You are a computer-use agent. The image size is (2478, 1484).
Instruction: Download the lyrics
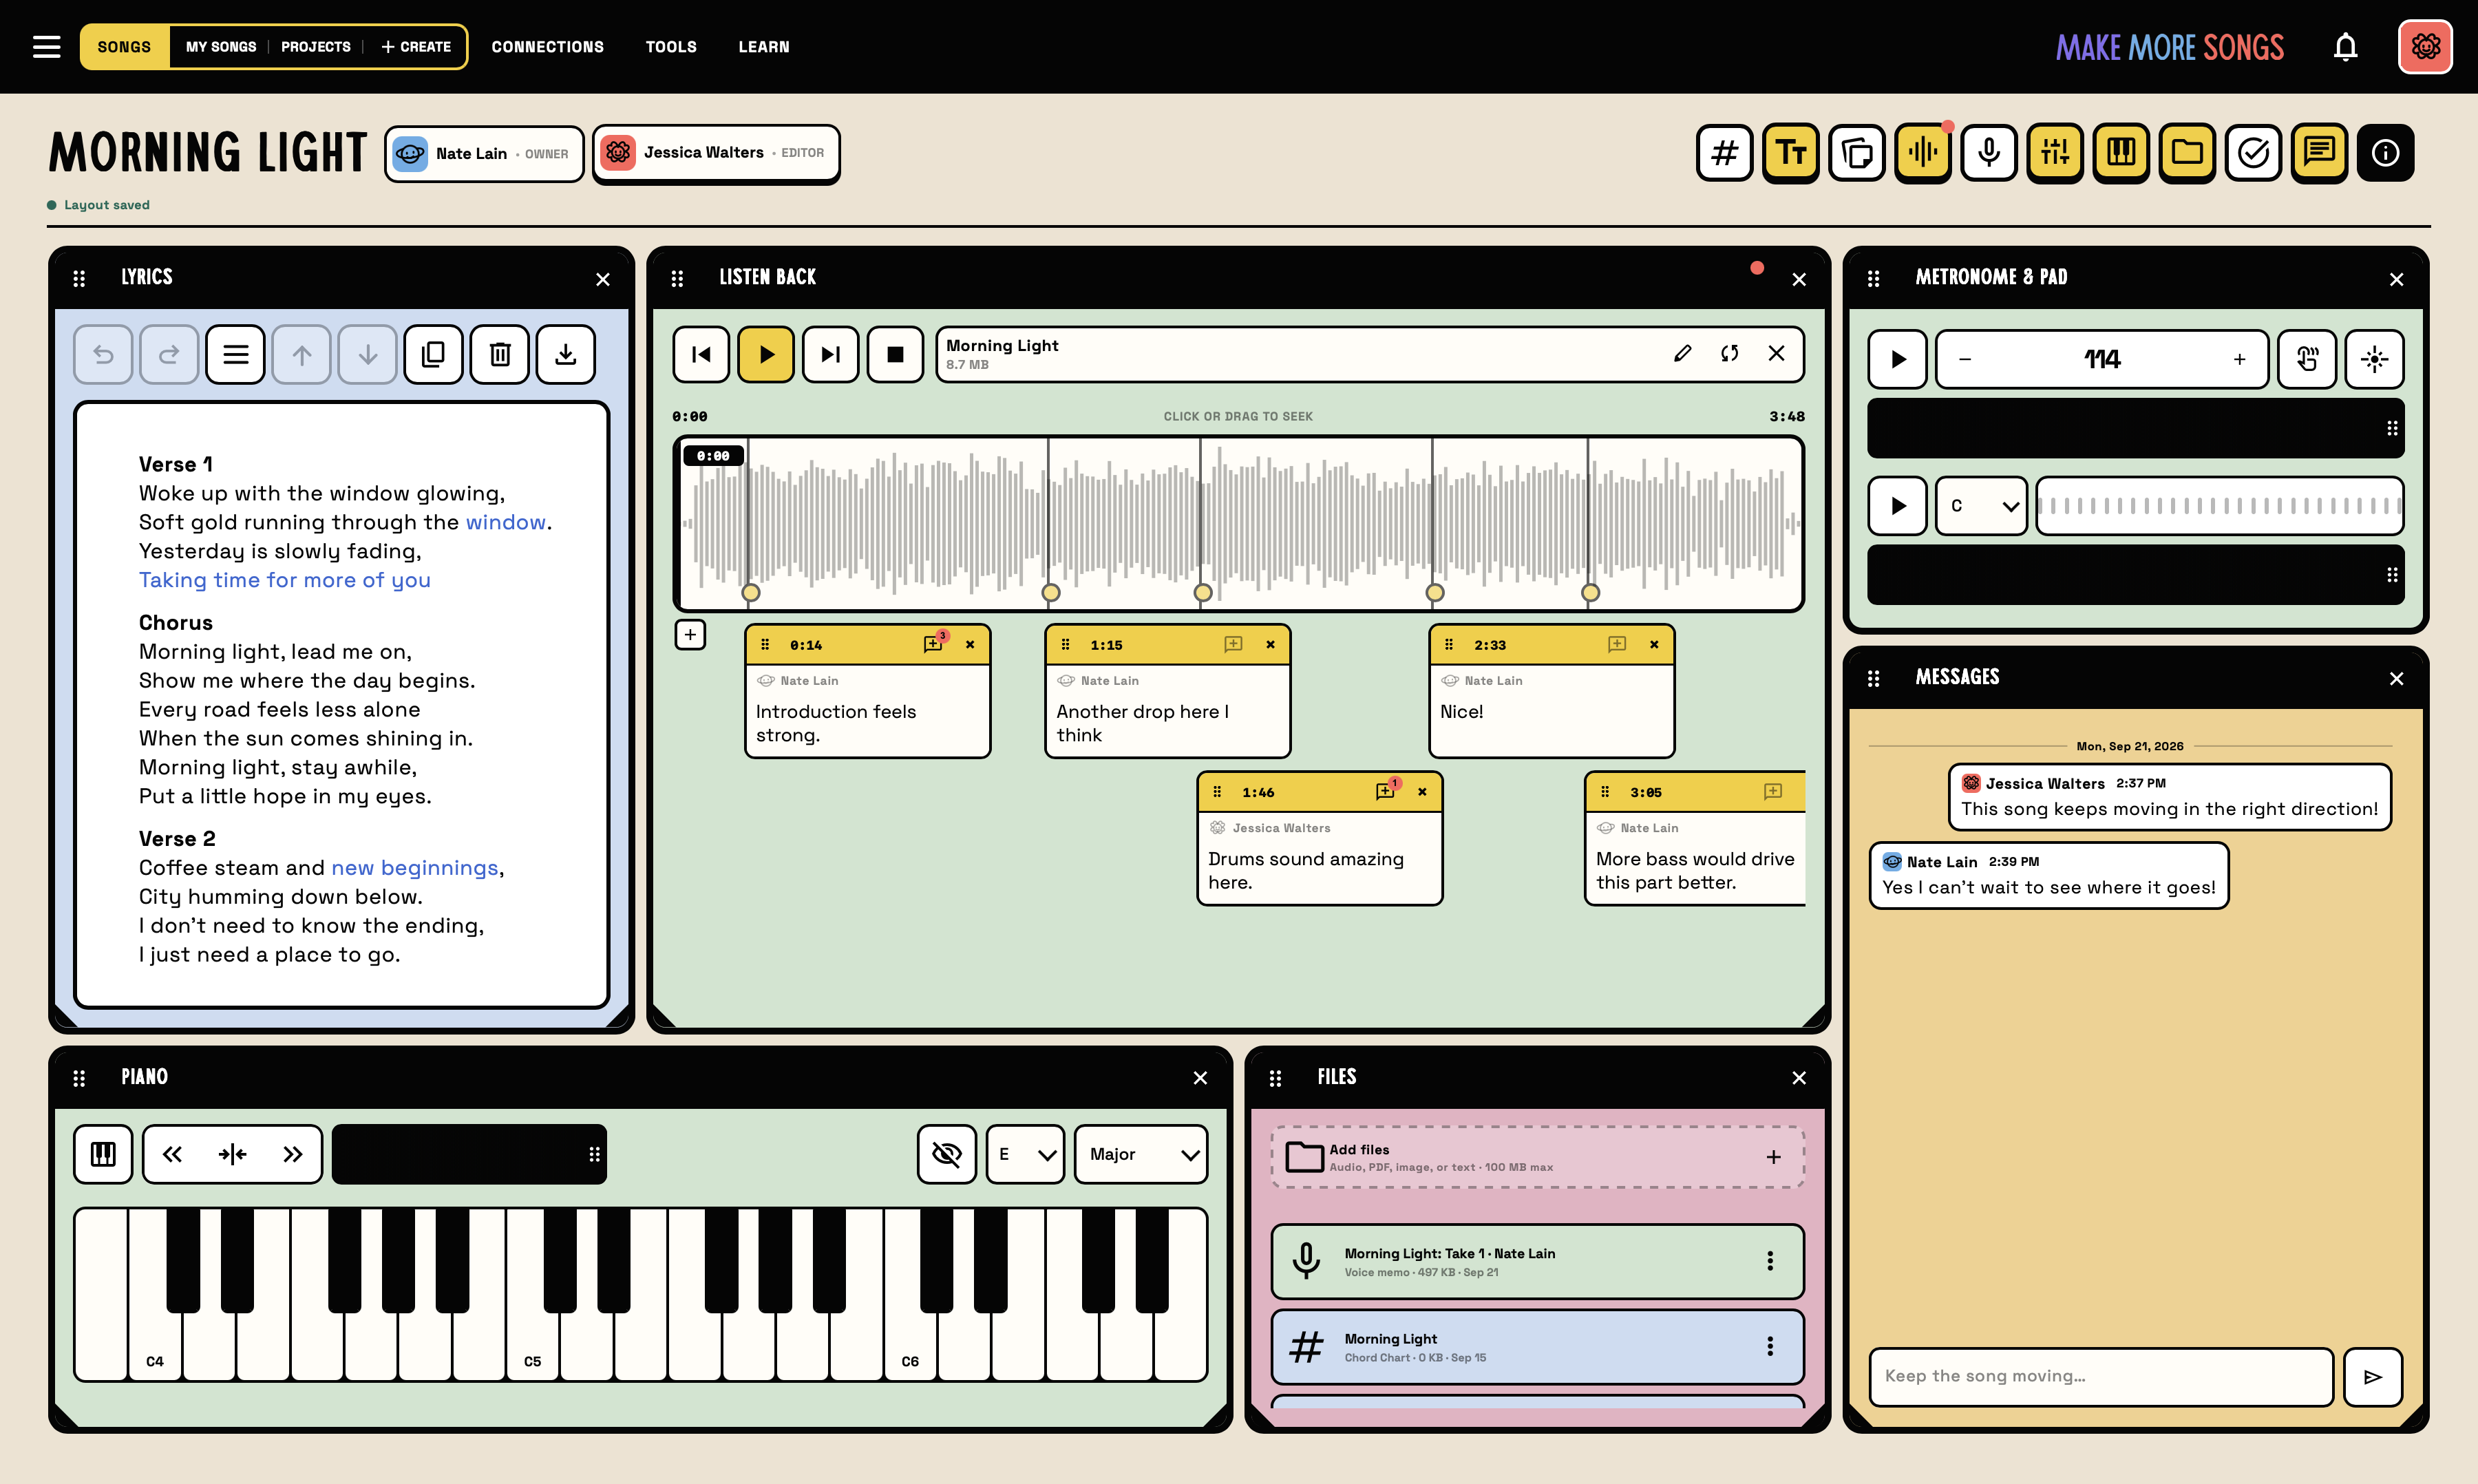pos(566,354)
